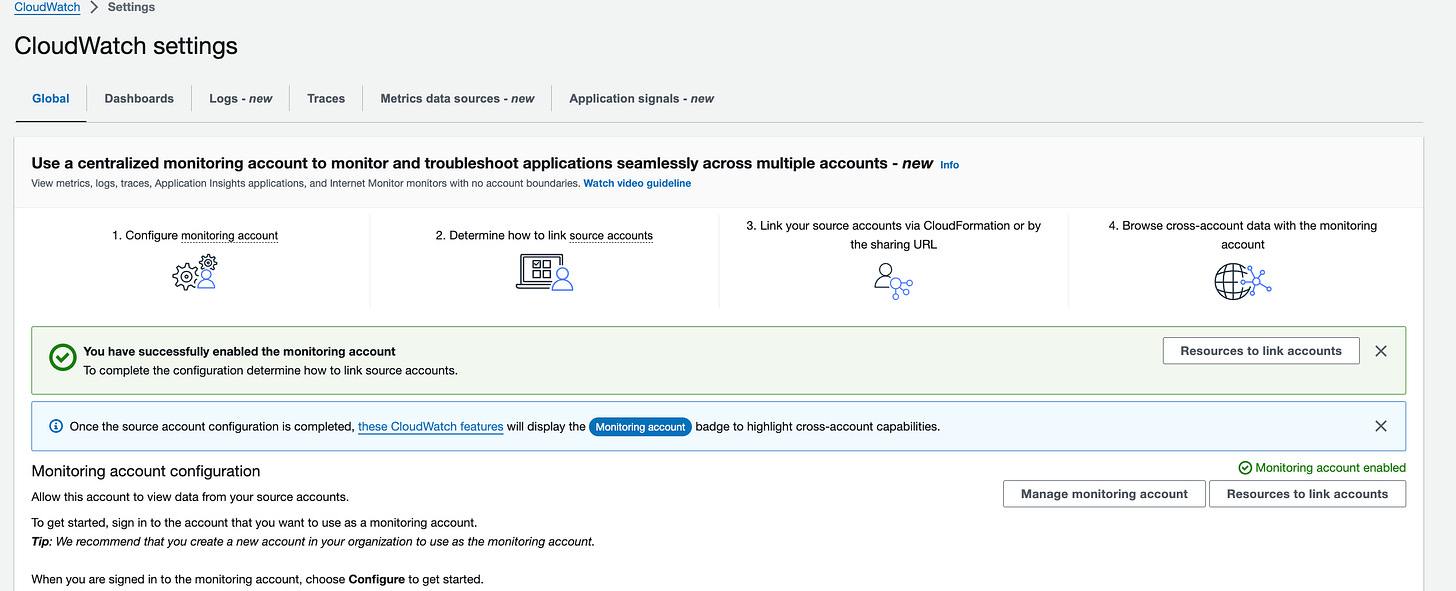Click Resources to link accounts in success banner
Image resolution: width=1456 pixels, height=591 pixels.
click(x=1261, y=351)
